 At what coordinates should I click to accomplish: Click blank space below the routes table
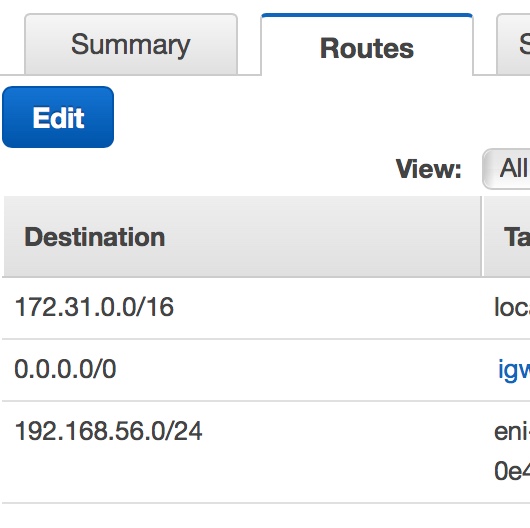[265, 516]
